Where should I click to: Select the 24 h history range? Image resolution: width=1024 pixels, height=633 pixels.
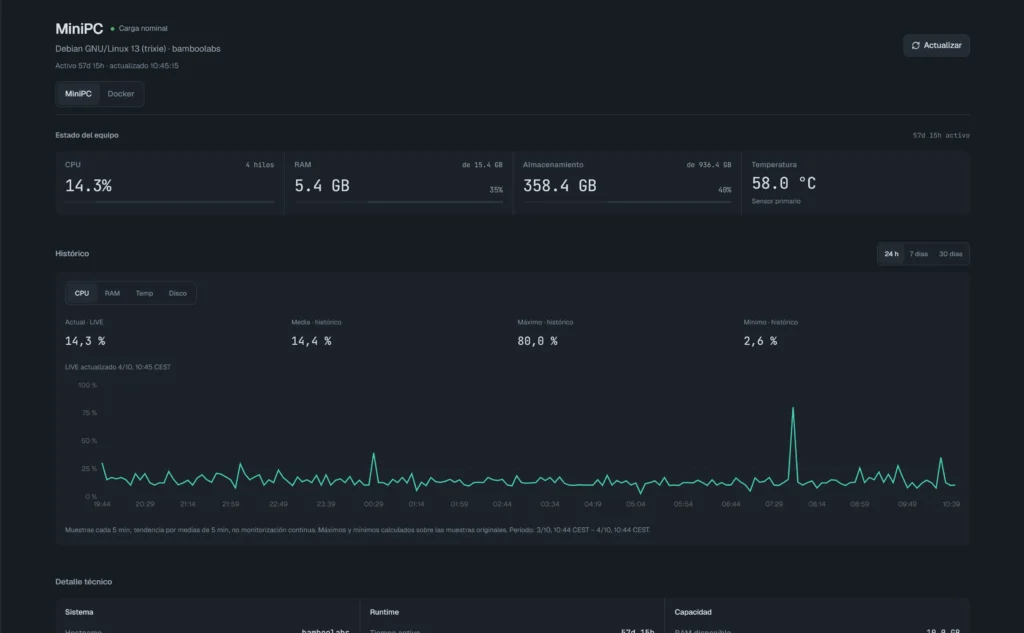891,254
